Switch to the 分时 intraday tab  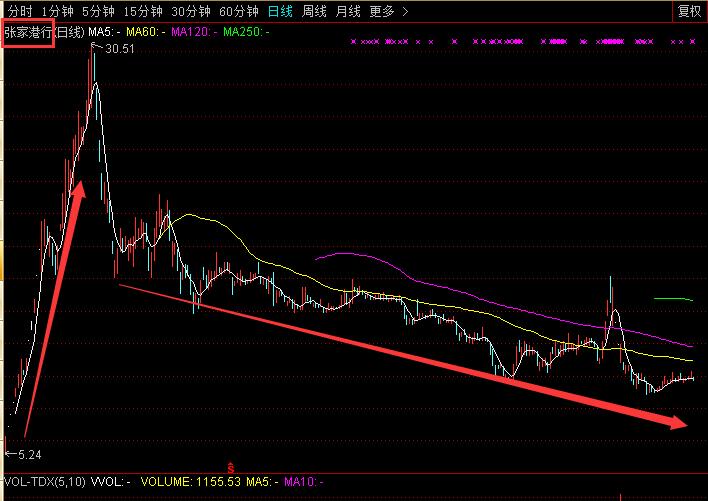coord(19,12)
